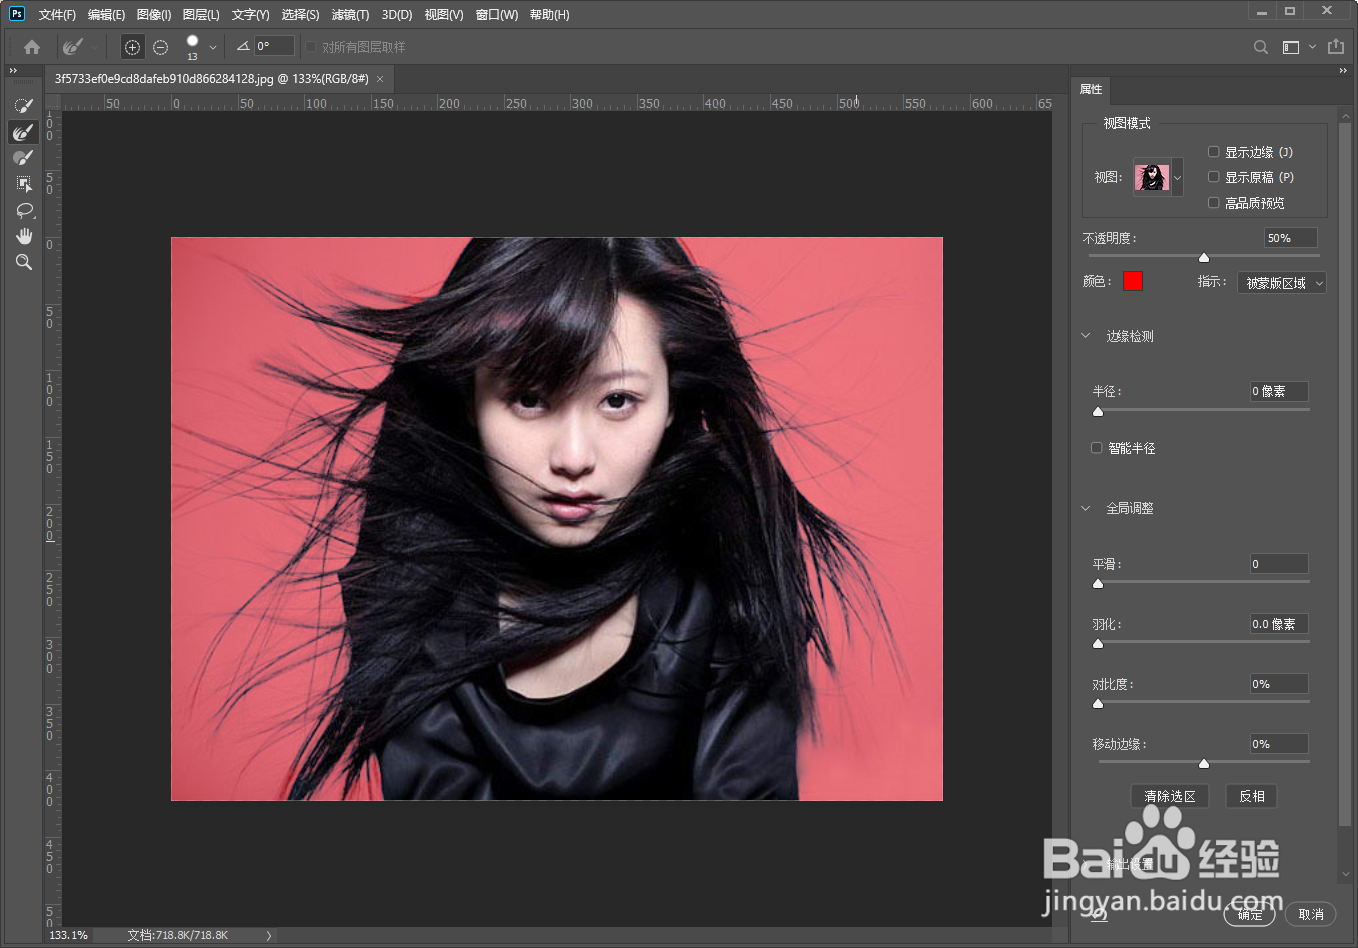Click the brush angle 0° input field
The height and width of the screenshot is (948, 1358).
pos(274,46)
